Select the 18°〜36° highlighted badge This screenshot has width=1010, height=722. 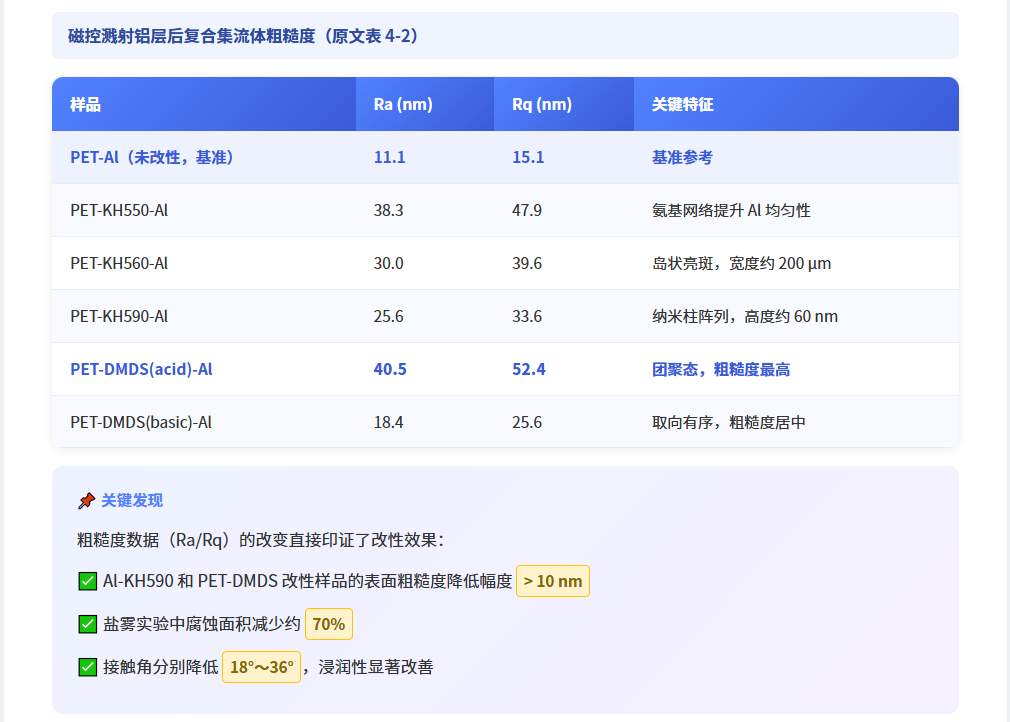[260, 666]
